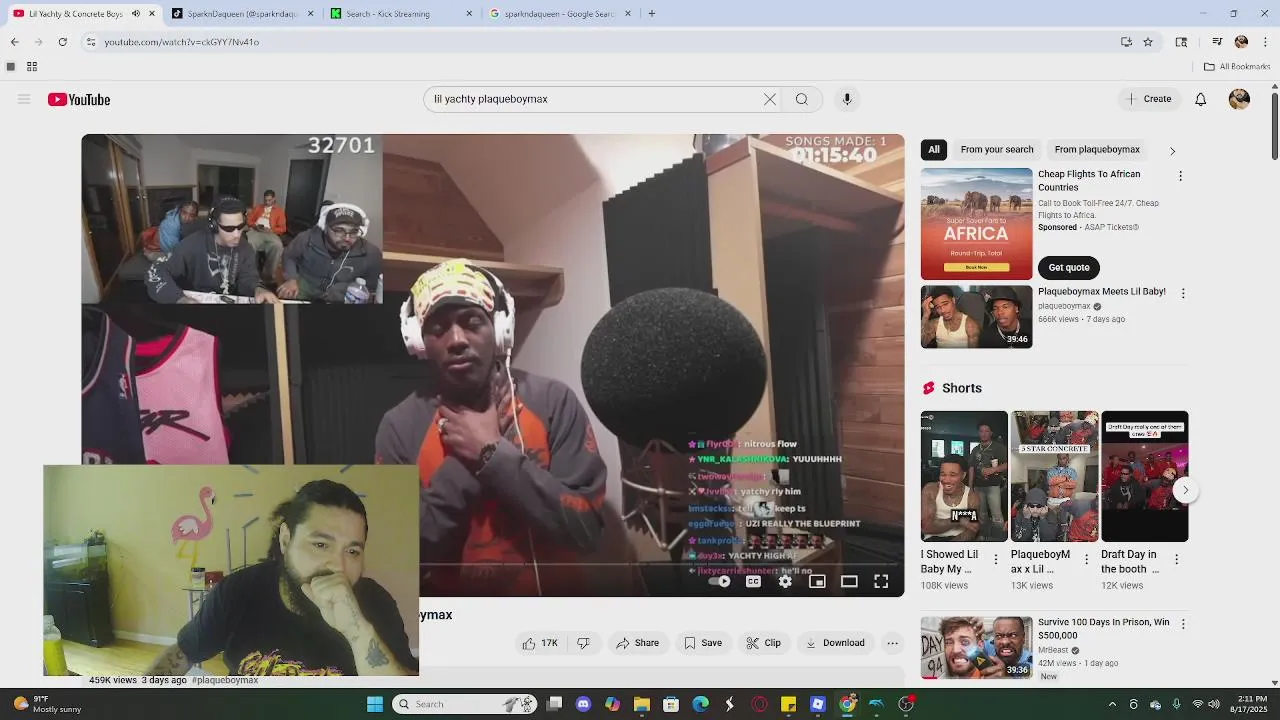
Task: Bookmark this page with the star
Action: tap(1148, 41)
